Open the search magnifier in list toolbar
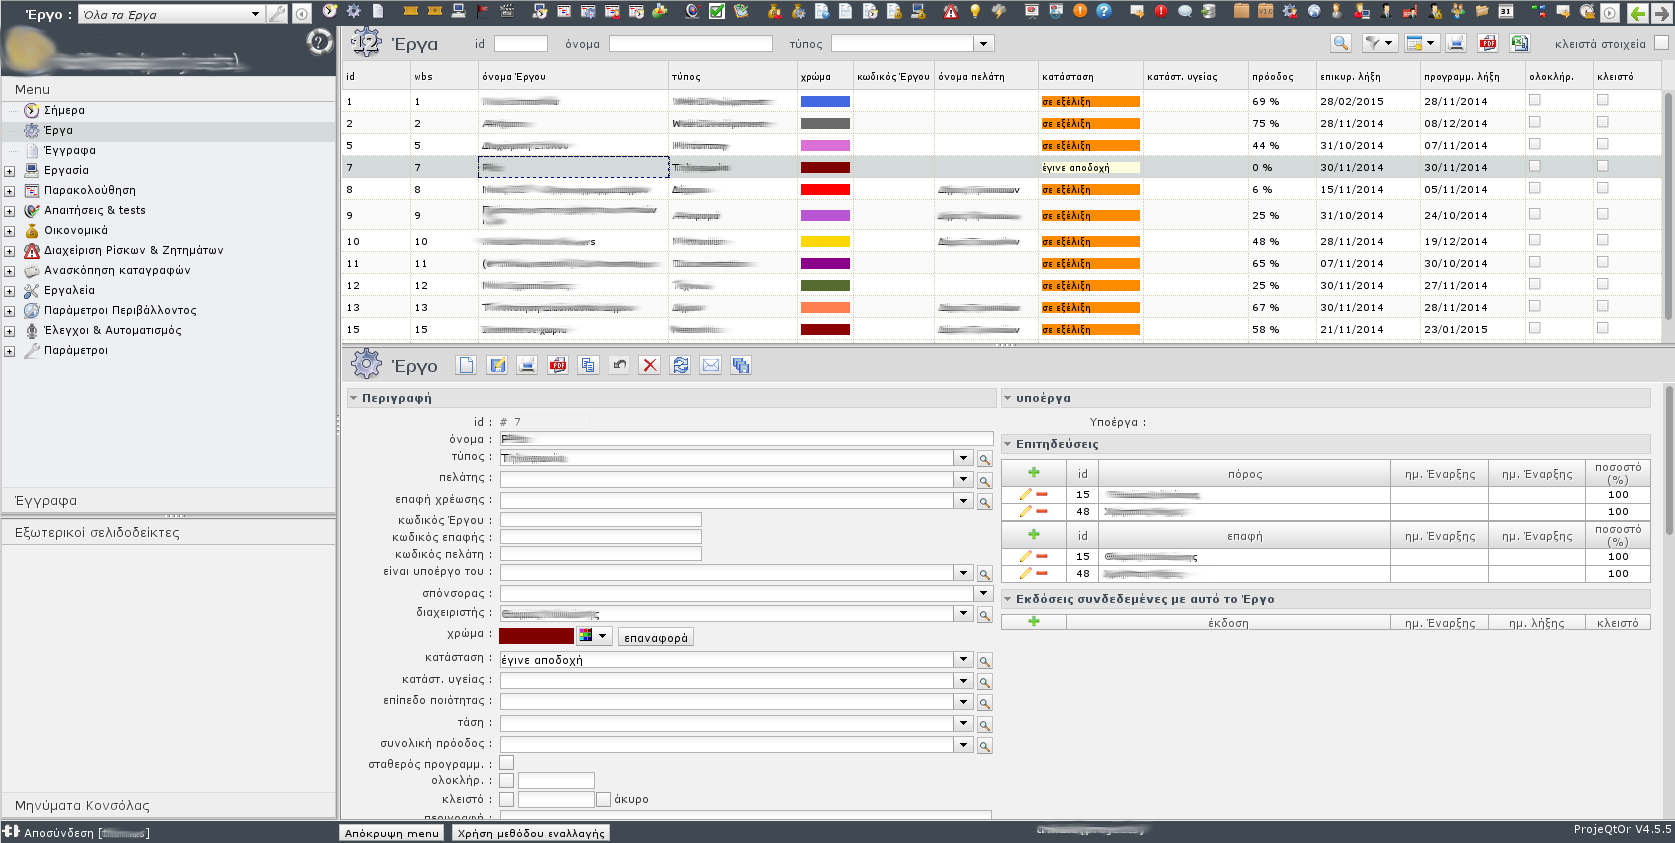The image size is (1675, 843). tap(1341, 43)
